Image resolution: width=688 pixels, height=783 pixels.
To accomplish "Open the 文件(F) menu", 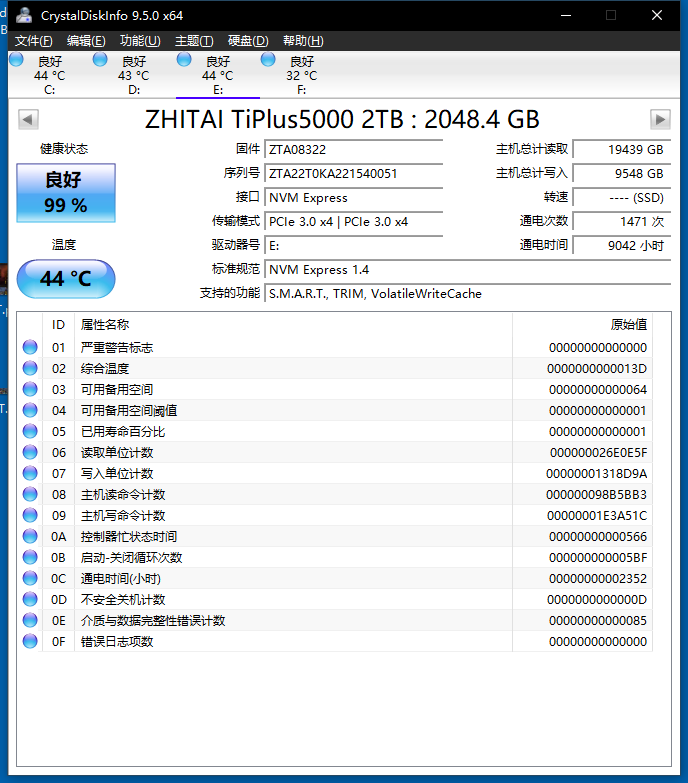I will point(33,40).
